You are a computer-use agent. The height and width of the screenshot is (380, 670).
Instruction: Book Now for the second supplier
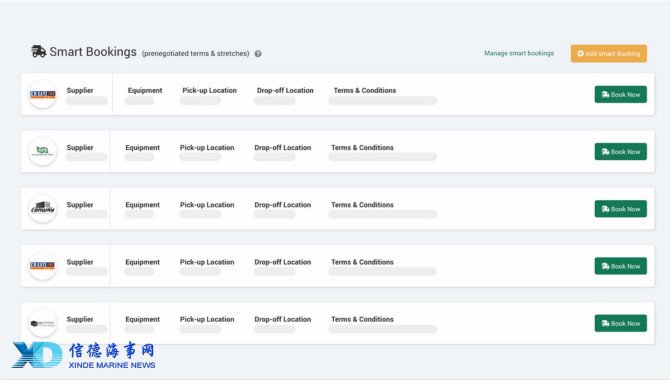click(x=620, y=152)
